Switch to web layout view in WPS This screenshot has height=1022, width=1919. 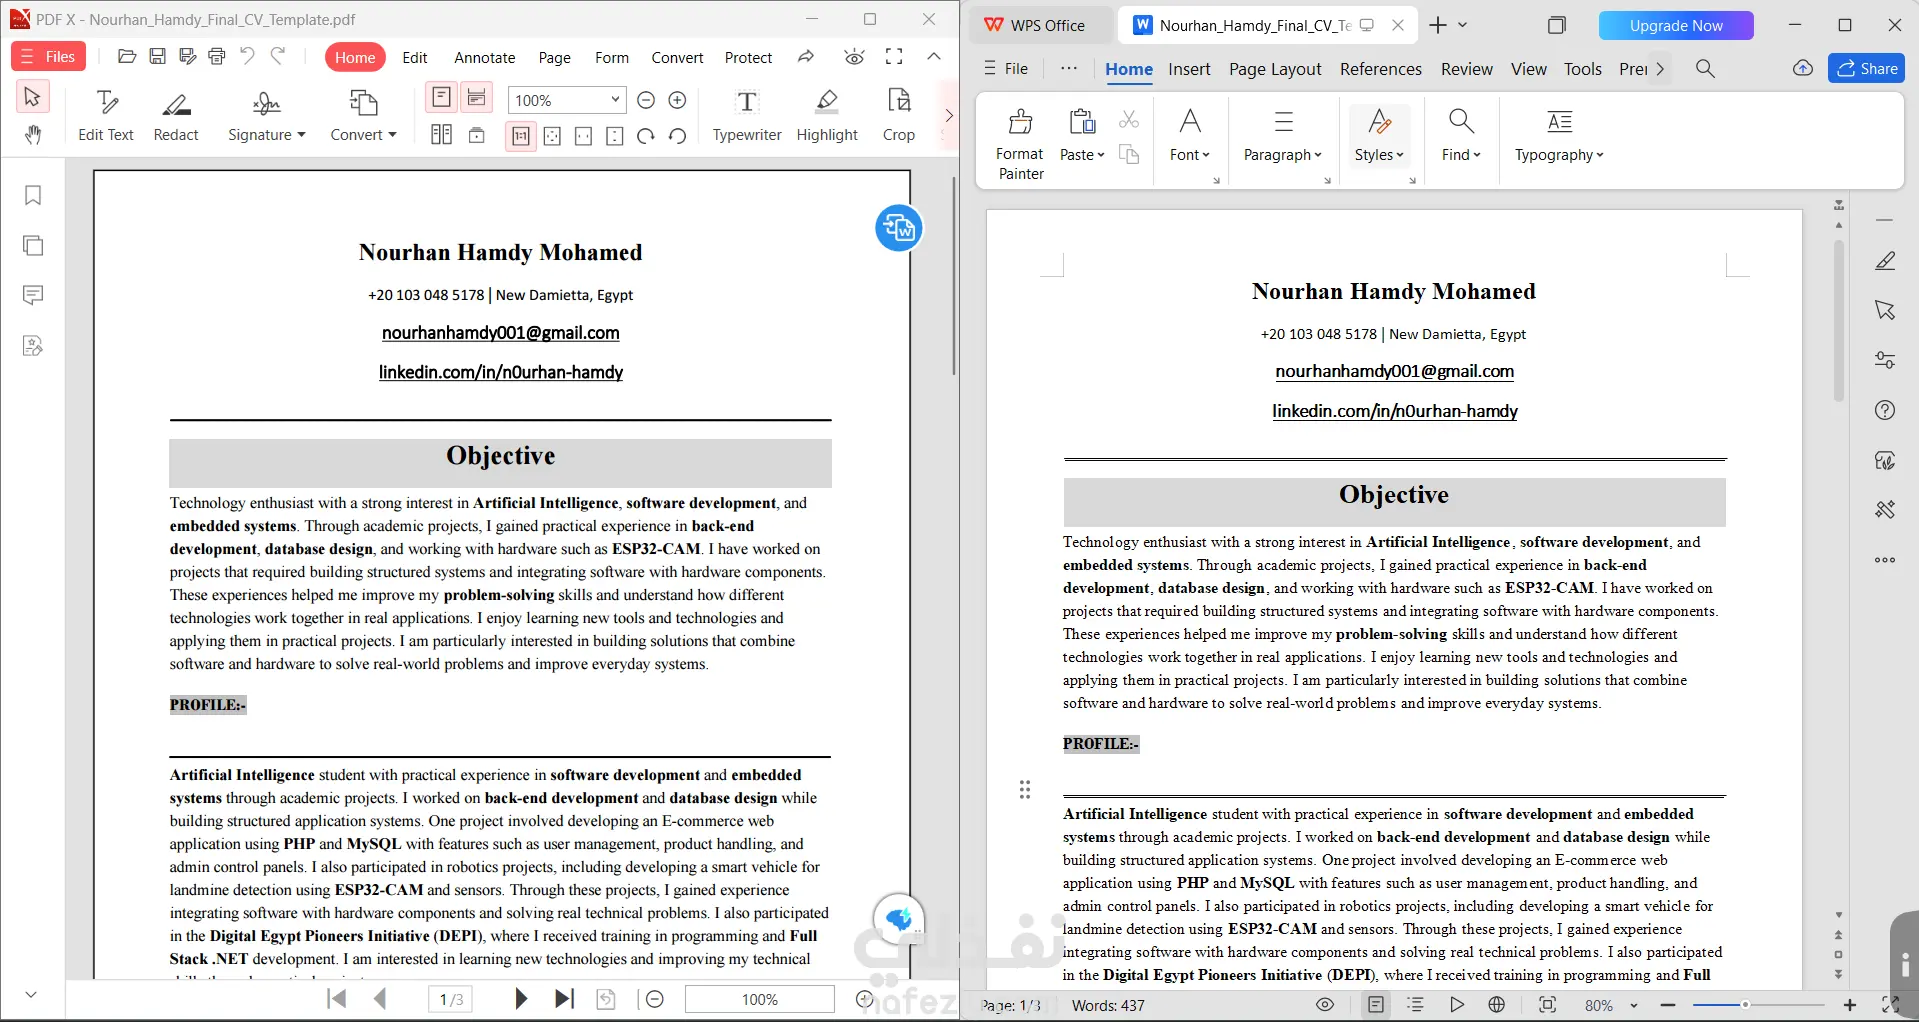pyautogui.click(x=1497, y=1005)
